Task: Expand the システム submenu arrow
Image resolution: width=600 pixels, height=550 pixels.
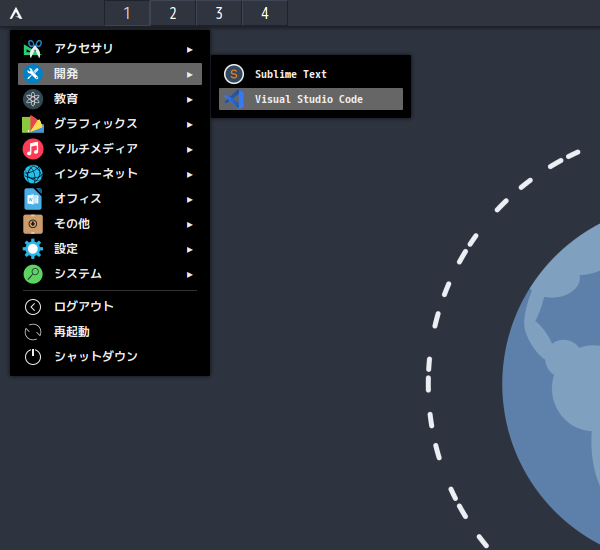Action: 189,275
